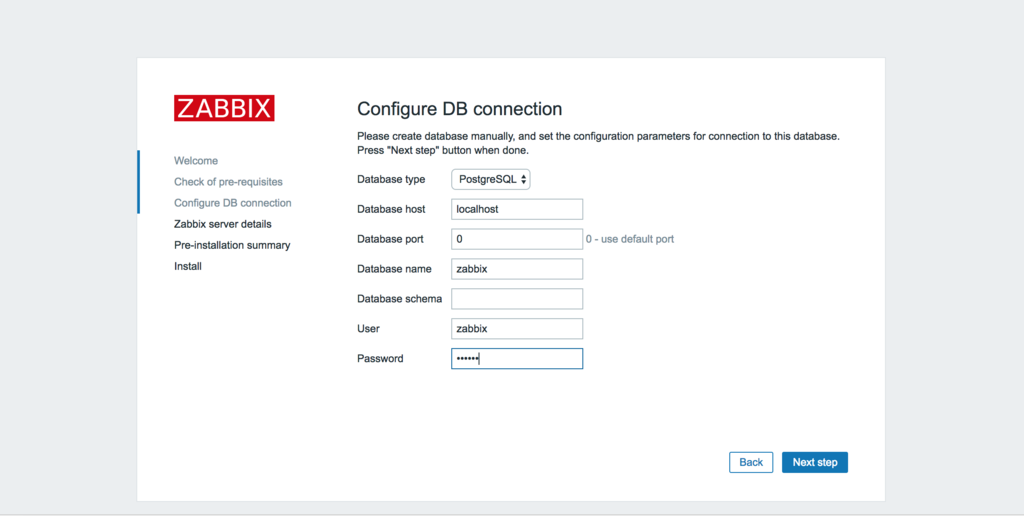Go back with the Back button
This screenshot has width=1024, height=516.
coord(751,462)
